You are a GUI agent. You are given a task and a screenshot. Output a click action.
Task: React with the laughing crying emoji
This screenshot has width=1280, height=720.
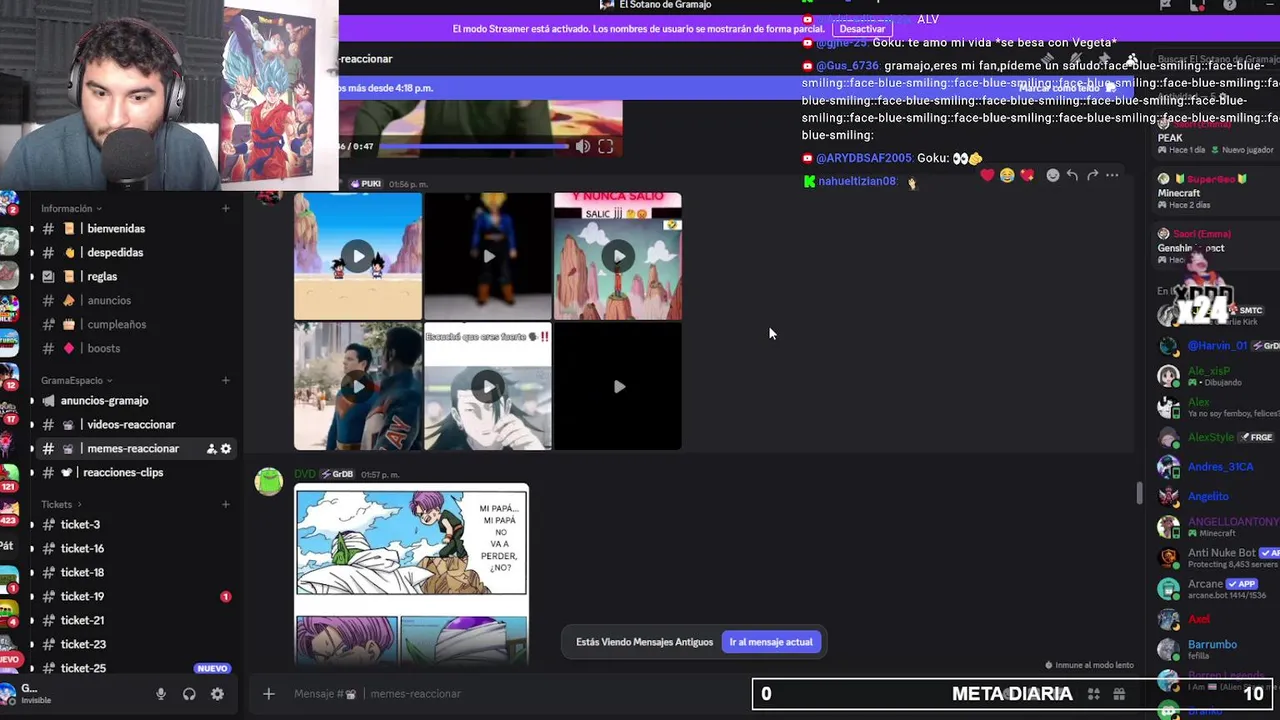point(1007,175)
